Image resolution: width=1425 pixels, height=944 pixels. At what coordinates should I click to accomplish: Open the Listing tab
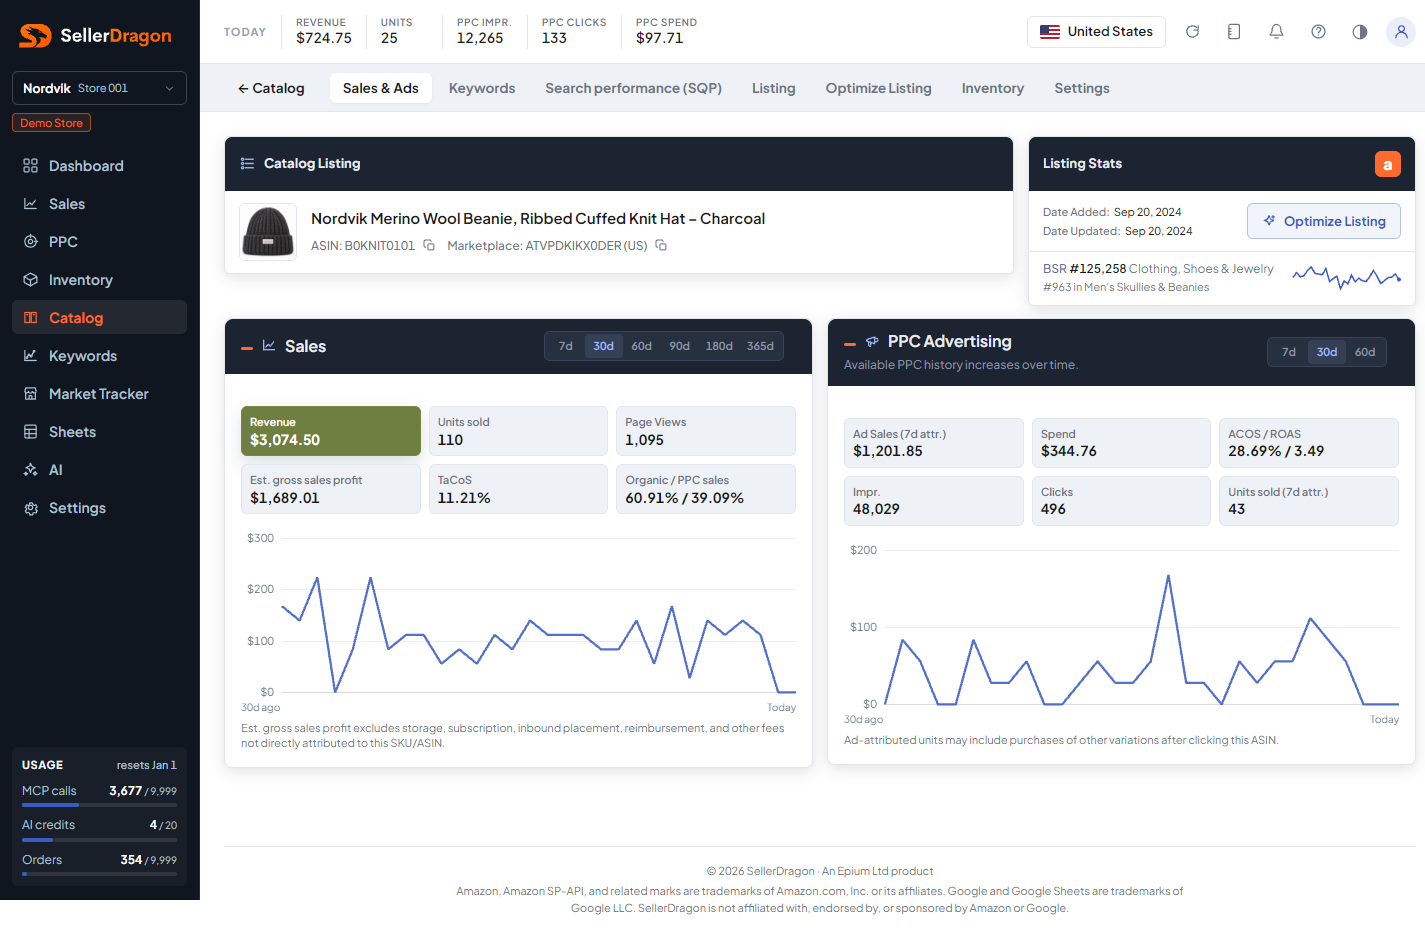coord(774,88)
